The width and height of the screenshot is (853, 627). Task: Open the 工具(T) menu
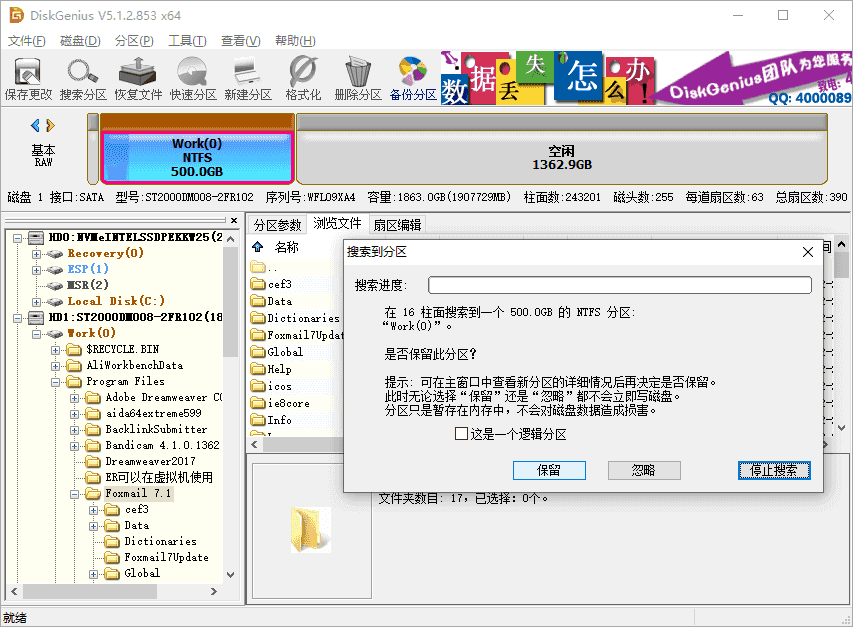coord(187,41)
